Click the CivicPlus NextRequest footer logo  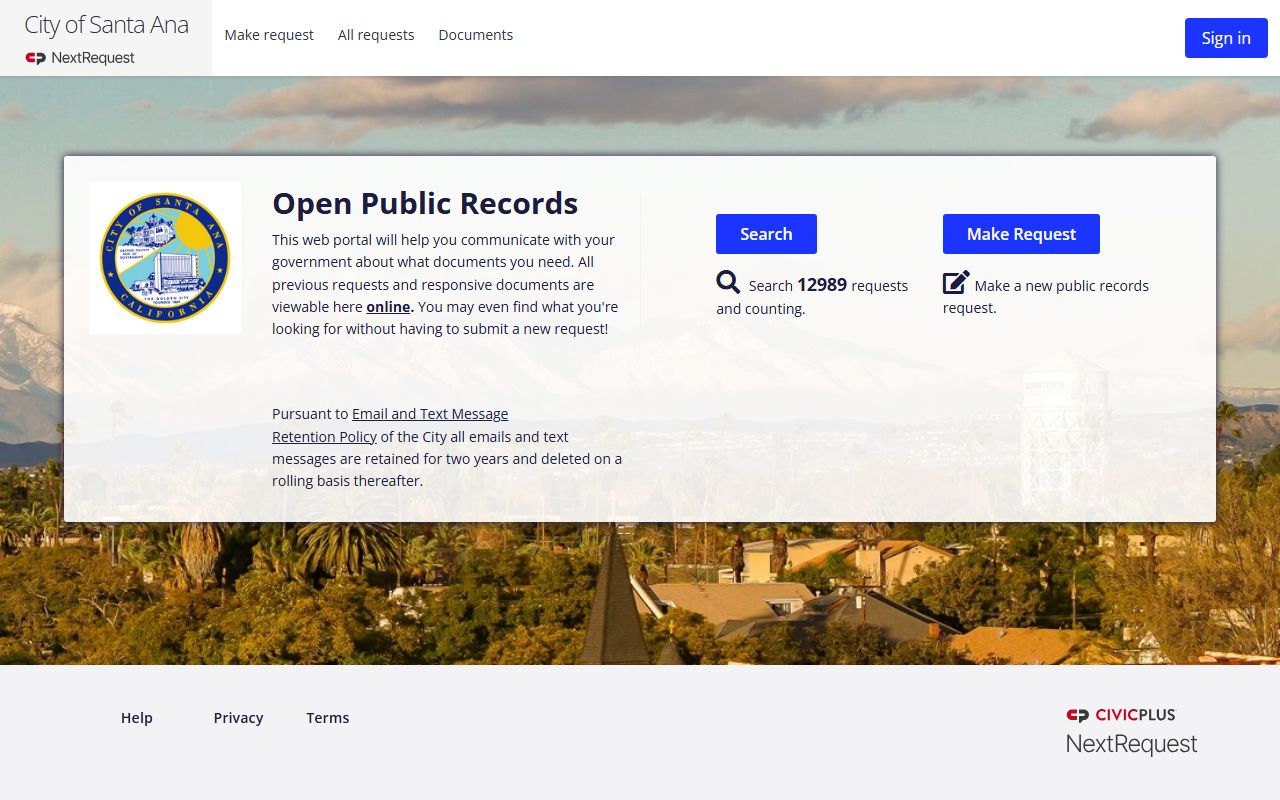click(1131, 731)
